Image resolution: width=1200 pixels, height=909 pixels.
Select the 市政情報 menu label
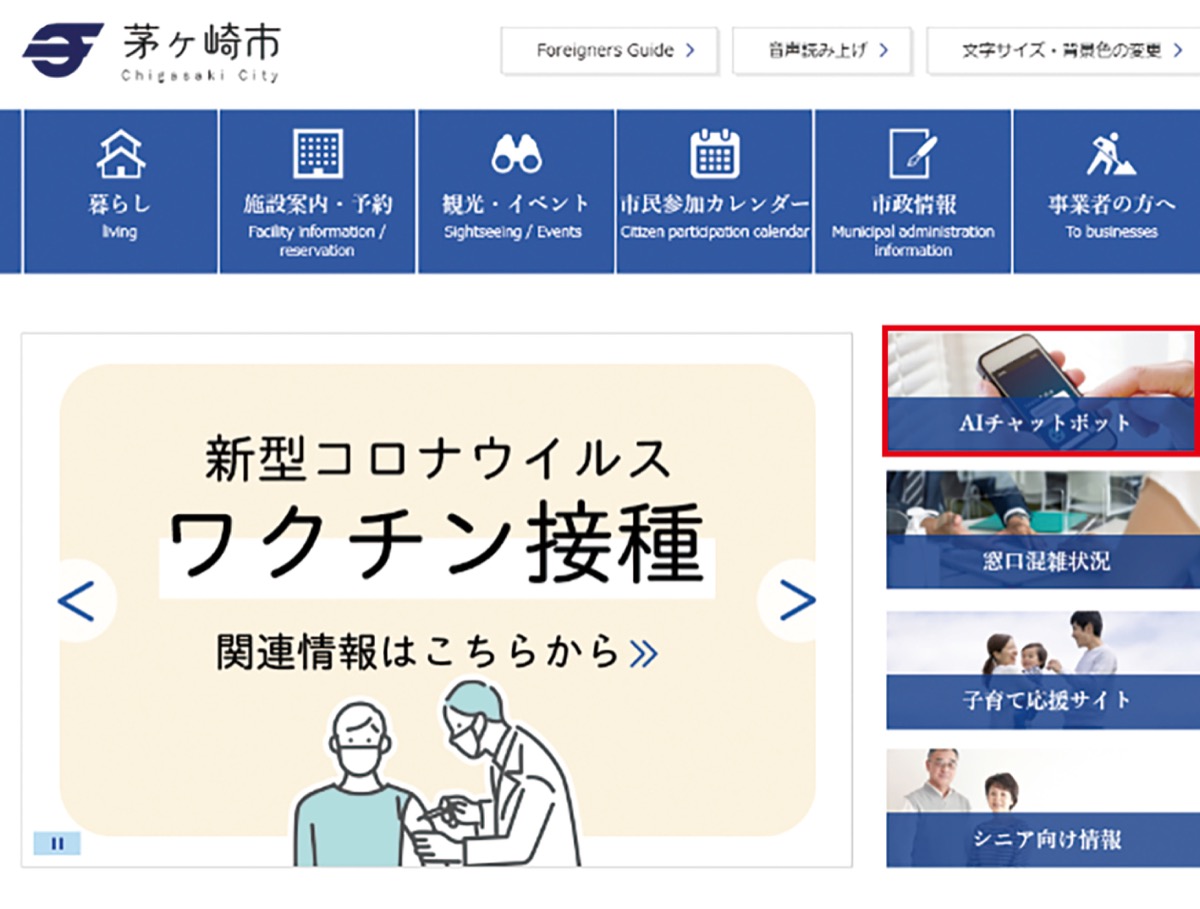tap(913, 205)
